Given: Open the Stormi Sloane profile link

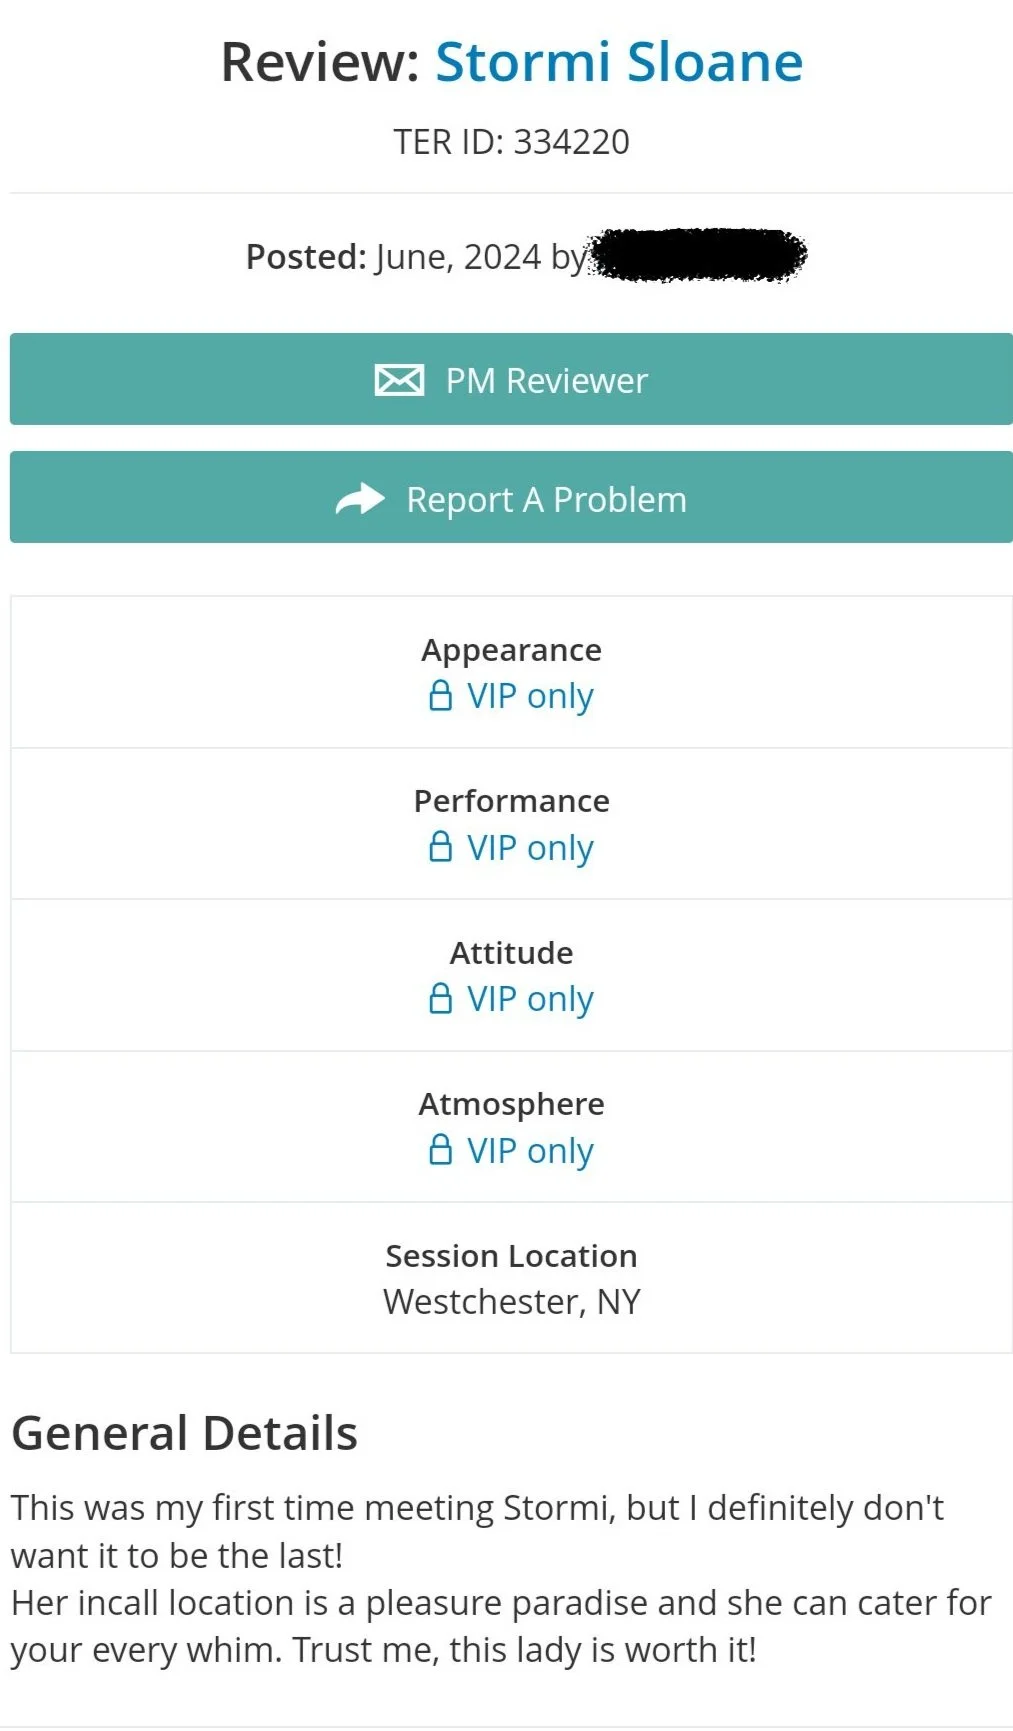Looking at the screenshot, I should pos(619,62).
